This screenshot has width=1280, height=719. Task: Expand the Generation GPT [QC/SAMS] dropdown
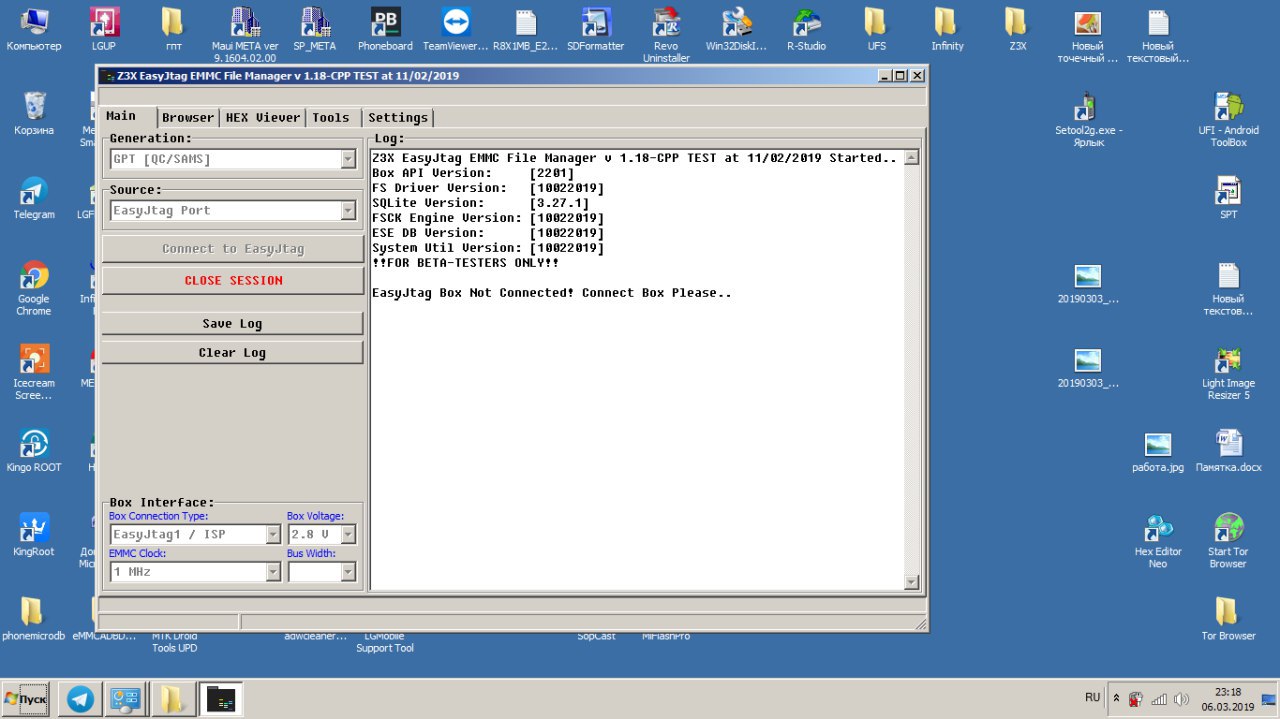(348, 159)
